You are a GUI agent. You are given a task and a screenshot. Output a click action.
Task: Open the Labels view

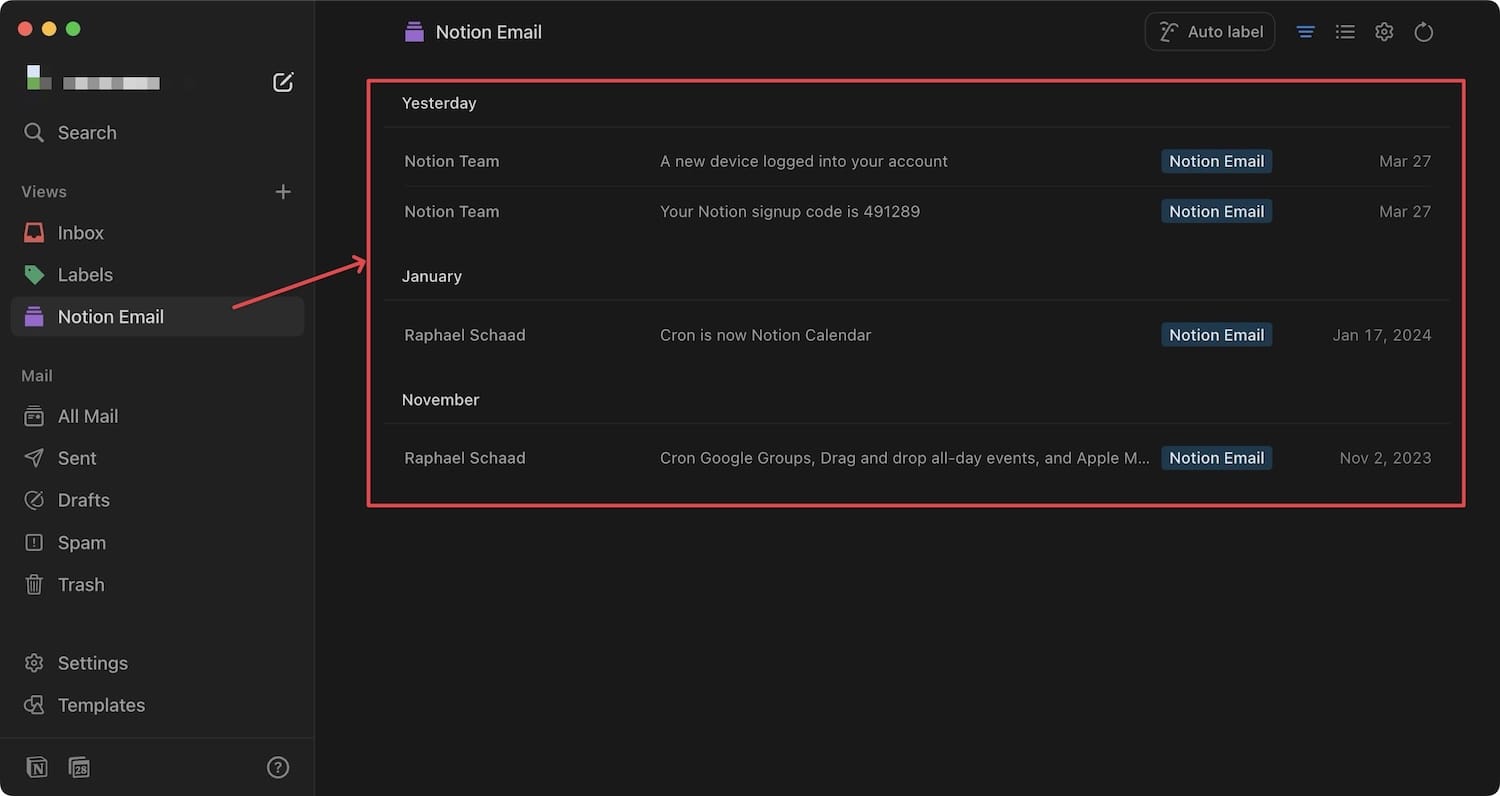[x=157, y=275]
